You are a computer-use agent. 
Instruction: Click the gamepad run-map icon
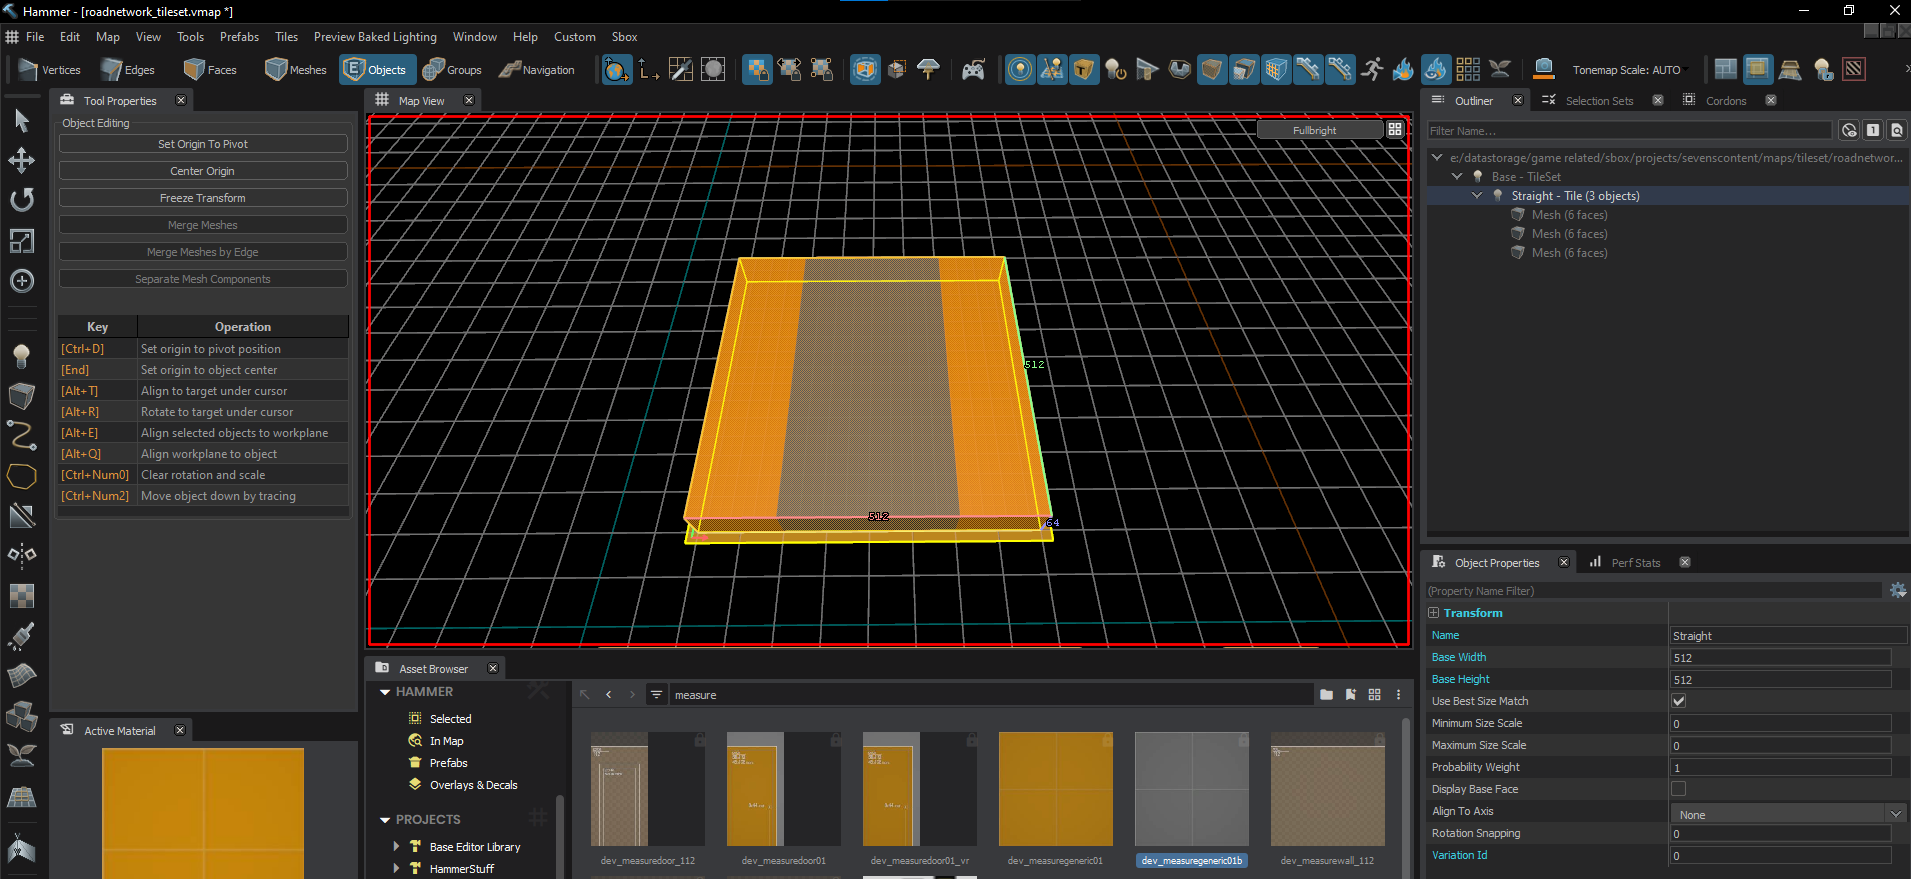(973, 70)
